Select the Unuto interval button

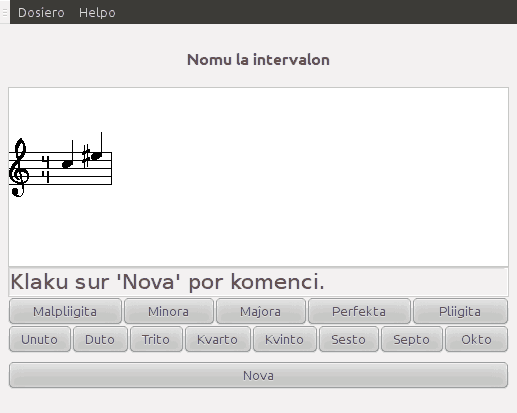point(40,339)
